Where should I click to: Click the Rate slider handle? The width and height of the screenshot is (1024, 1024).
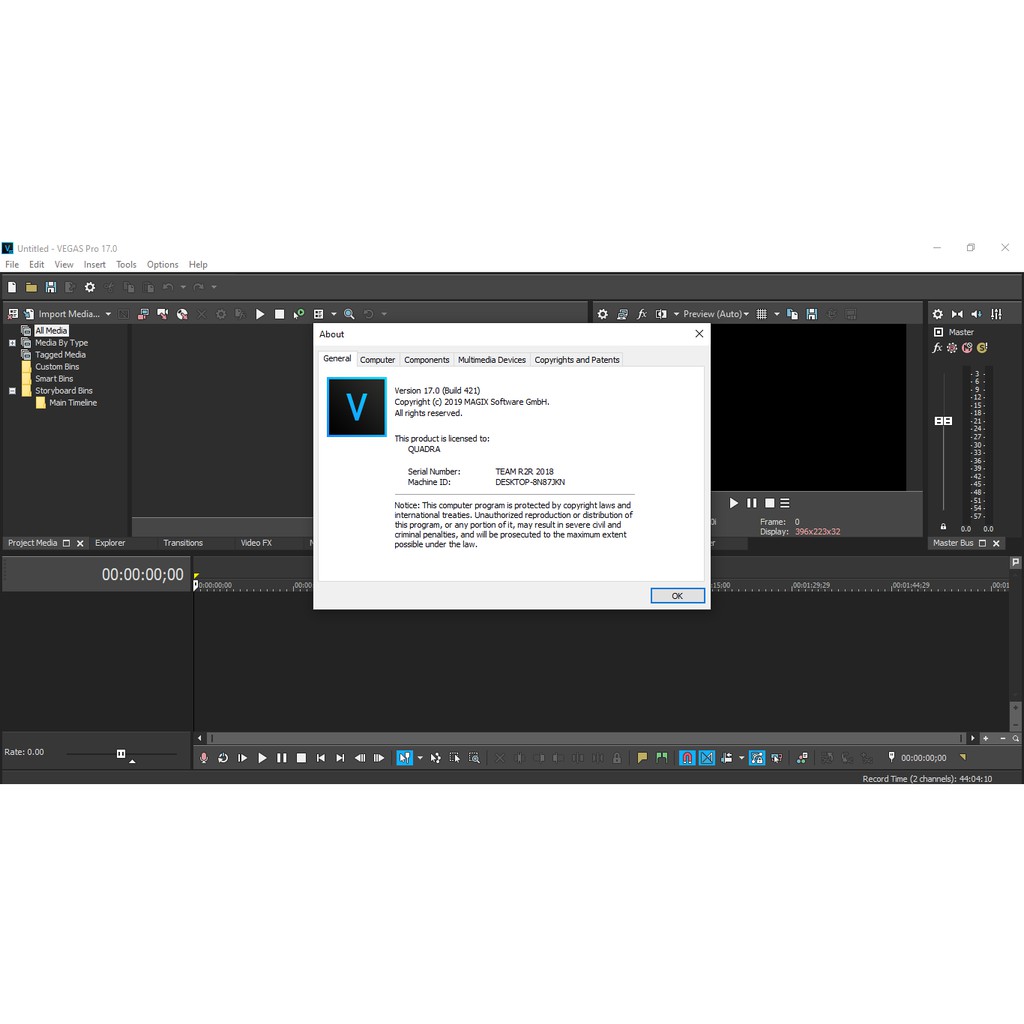pos(121,754)
